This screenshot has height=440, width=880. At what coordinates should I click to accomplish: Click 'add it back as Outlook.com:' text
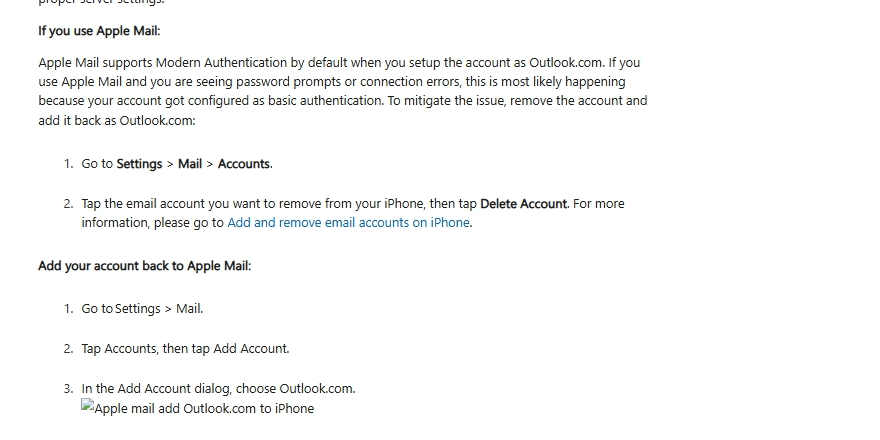[x=117, y=121]
